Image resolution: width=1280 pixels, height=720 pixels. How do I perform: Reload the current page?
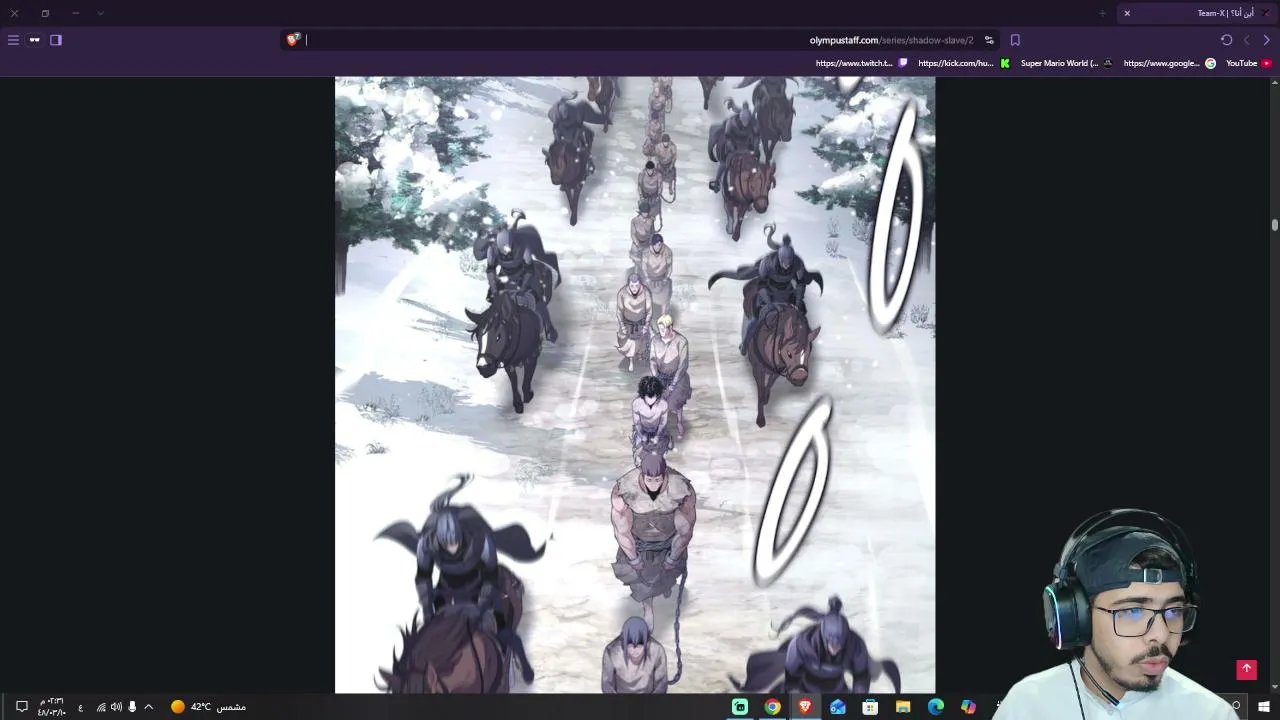(x=1227, y=40)
